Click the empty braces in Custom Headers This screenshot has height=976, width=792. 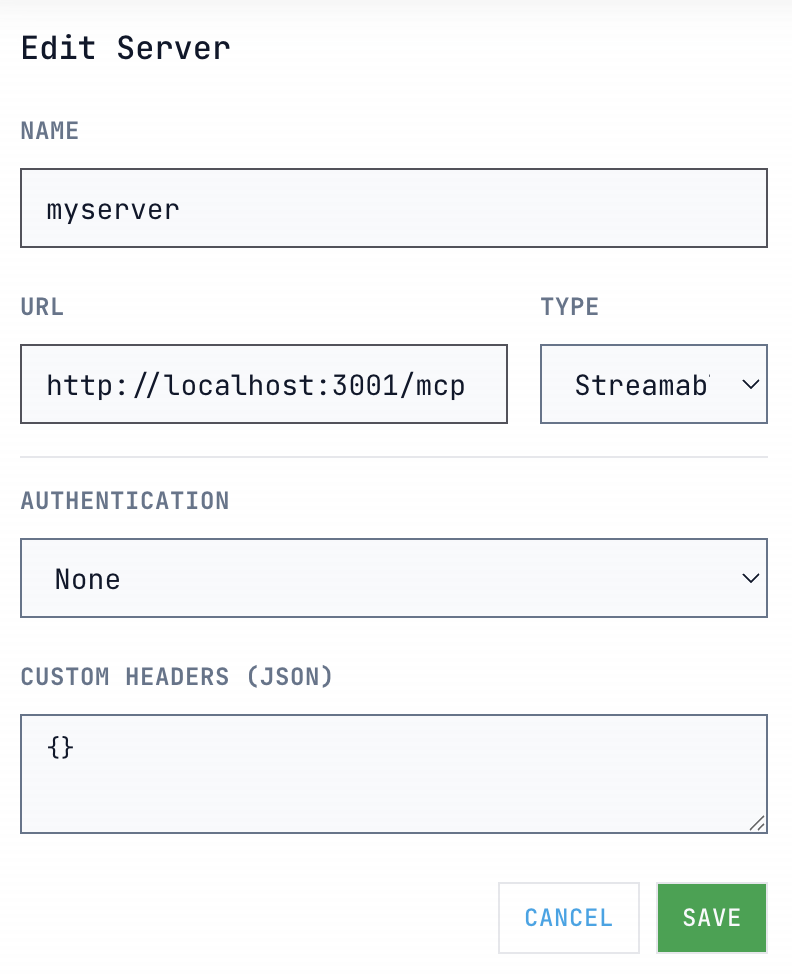[60, 746]
